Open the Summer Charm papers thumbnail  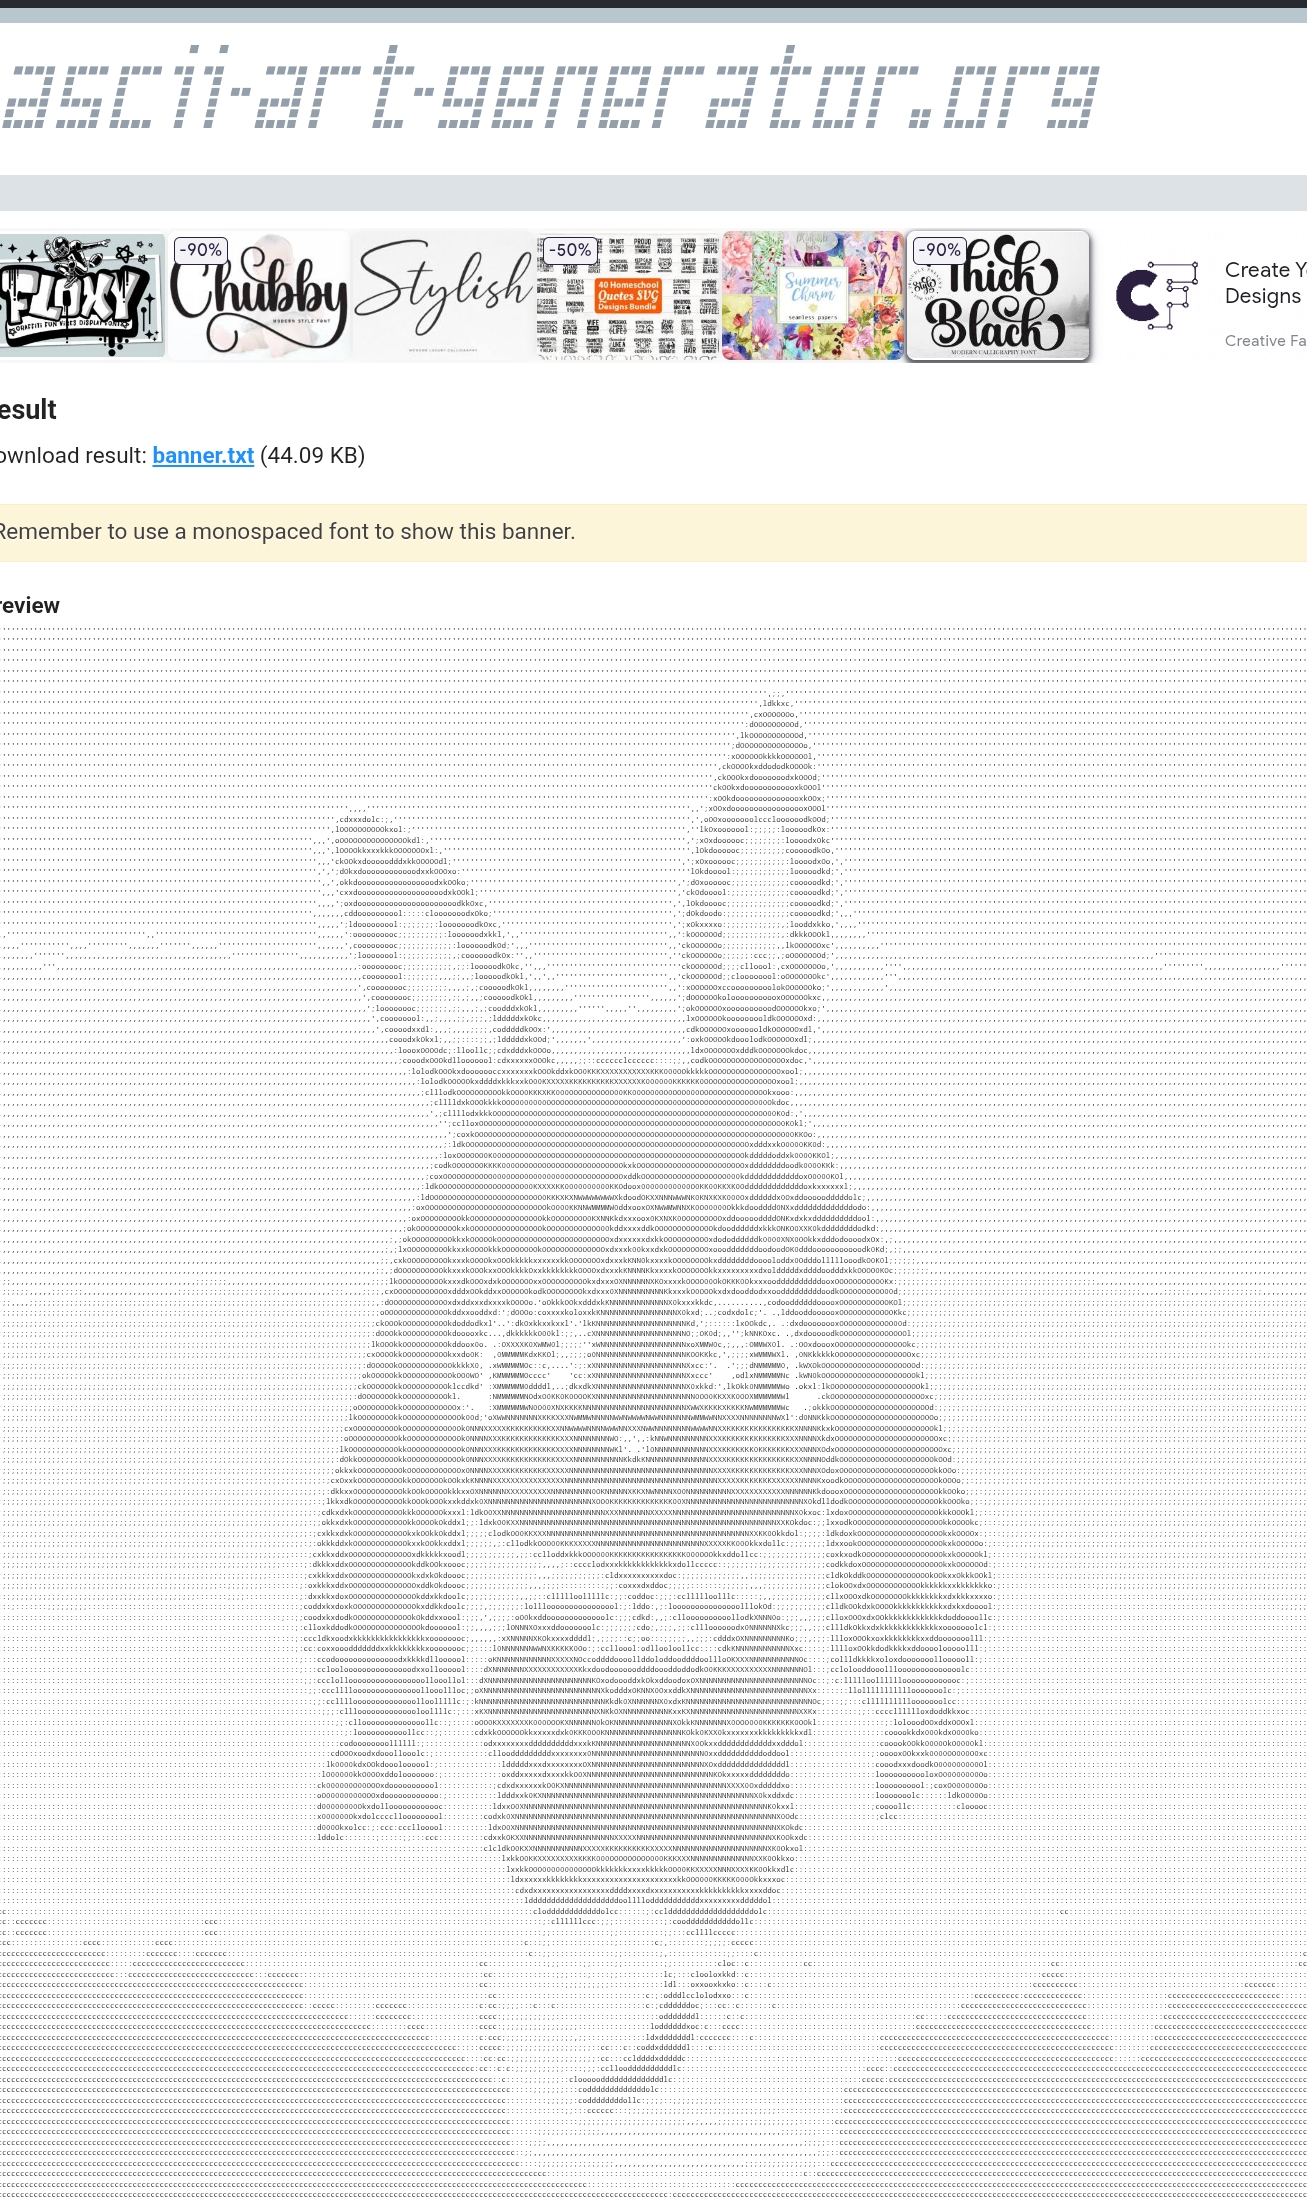[x=812, y=296]
